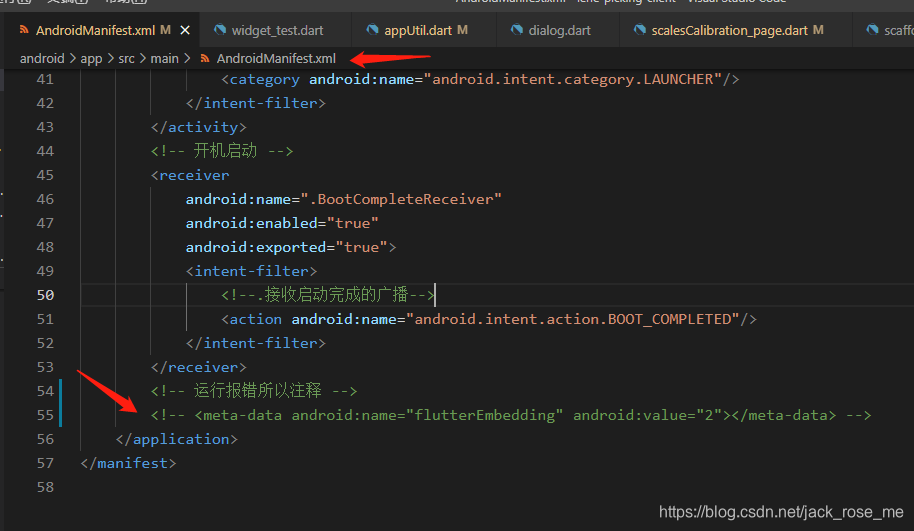
Task: Click line number 41 in the gutter
Action: [45, 79]
